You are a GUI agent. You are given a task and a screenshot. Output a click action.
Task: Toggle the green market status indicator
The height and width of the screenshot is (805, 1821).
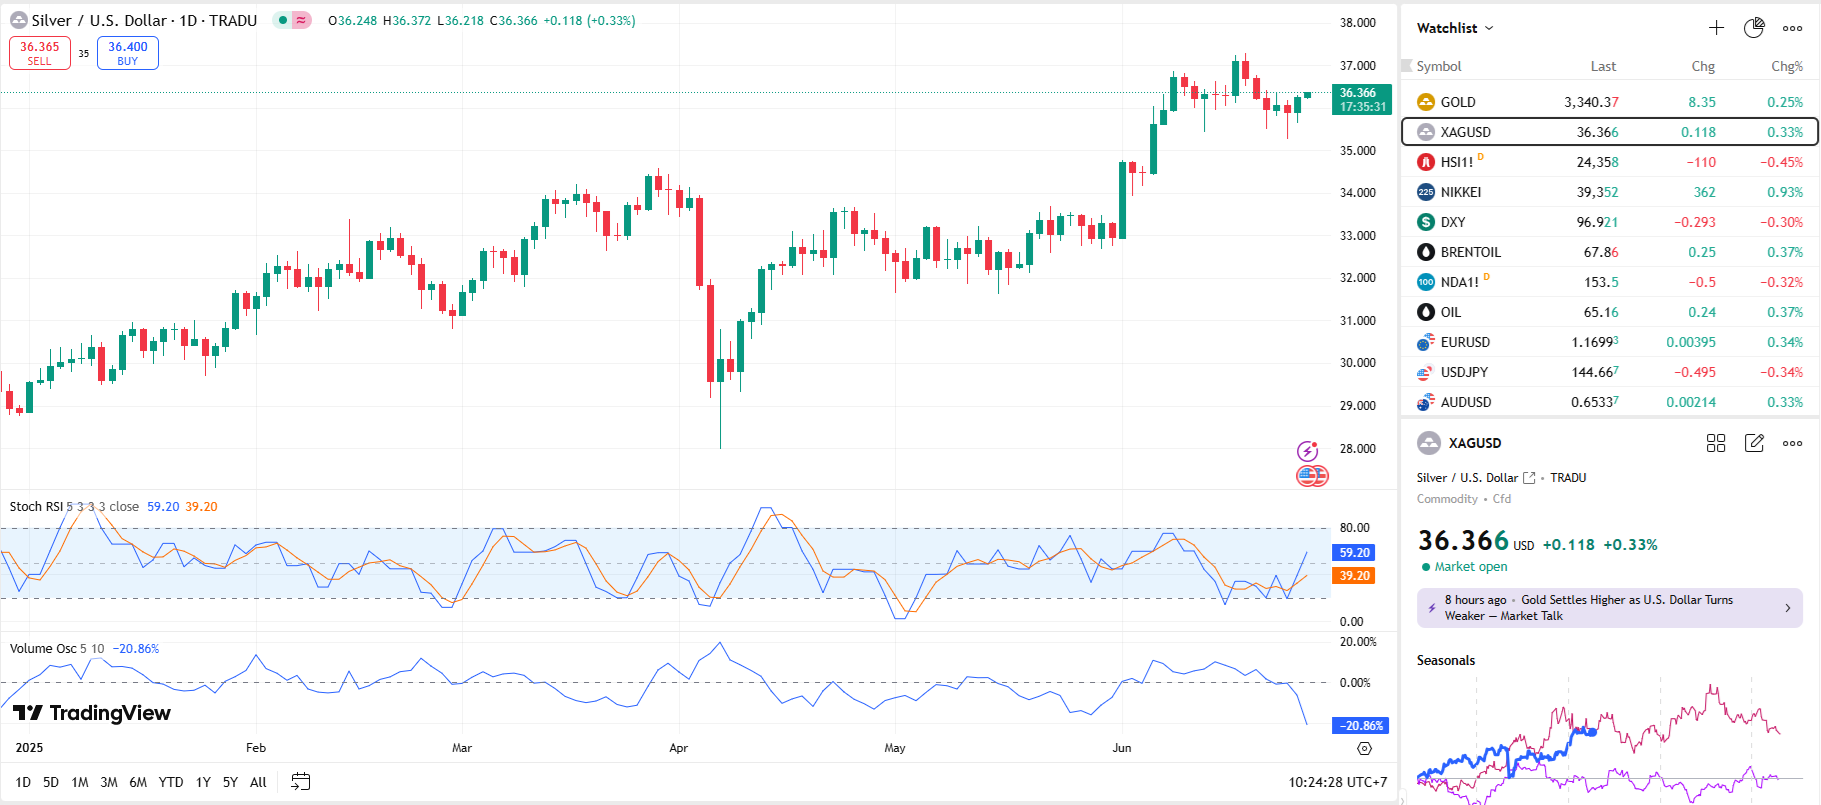point(283,20)
